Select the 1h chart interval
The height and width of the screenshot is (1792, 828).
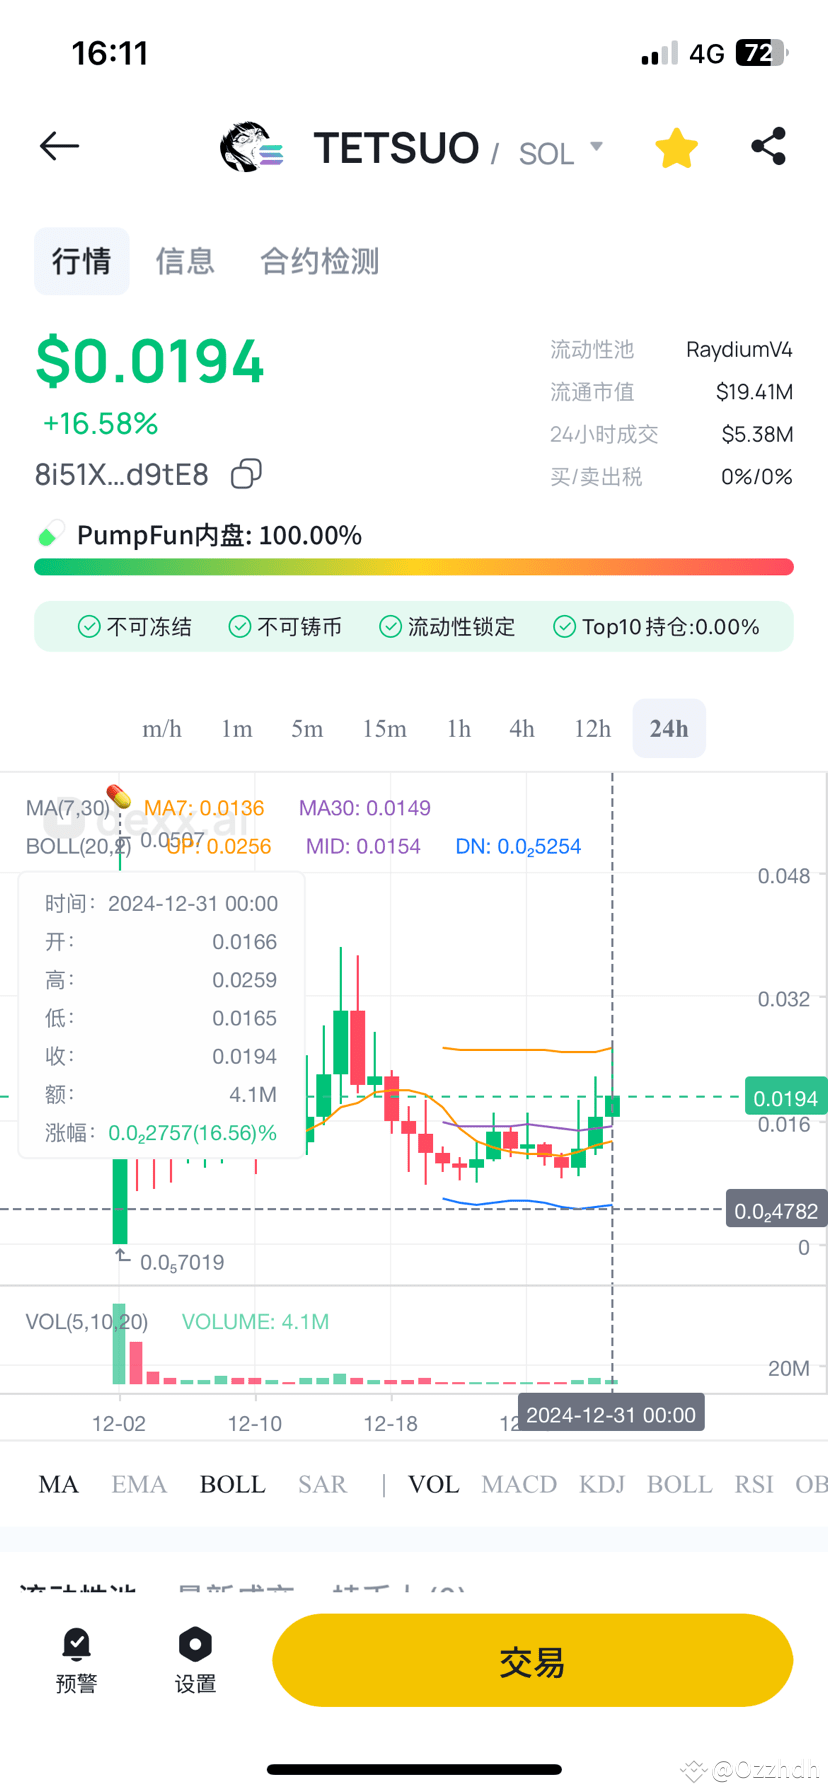(x=459, y=729)
